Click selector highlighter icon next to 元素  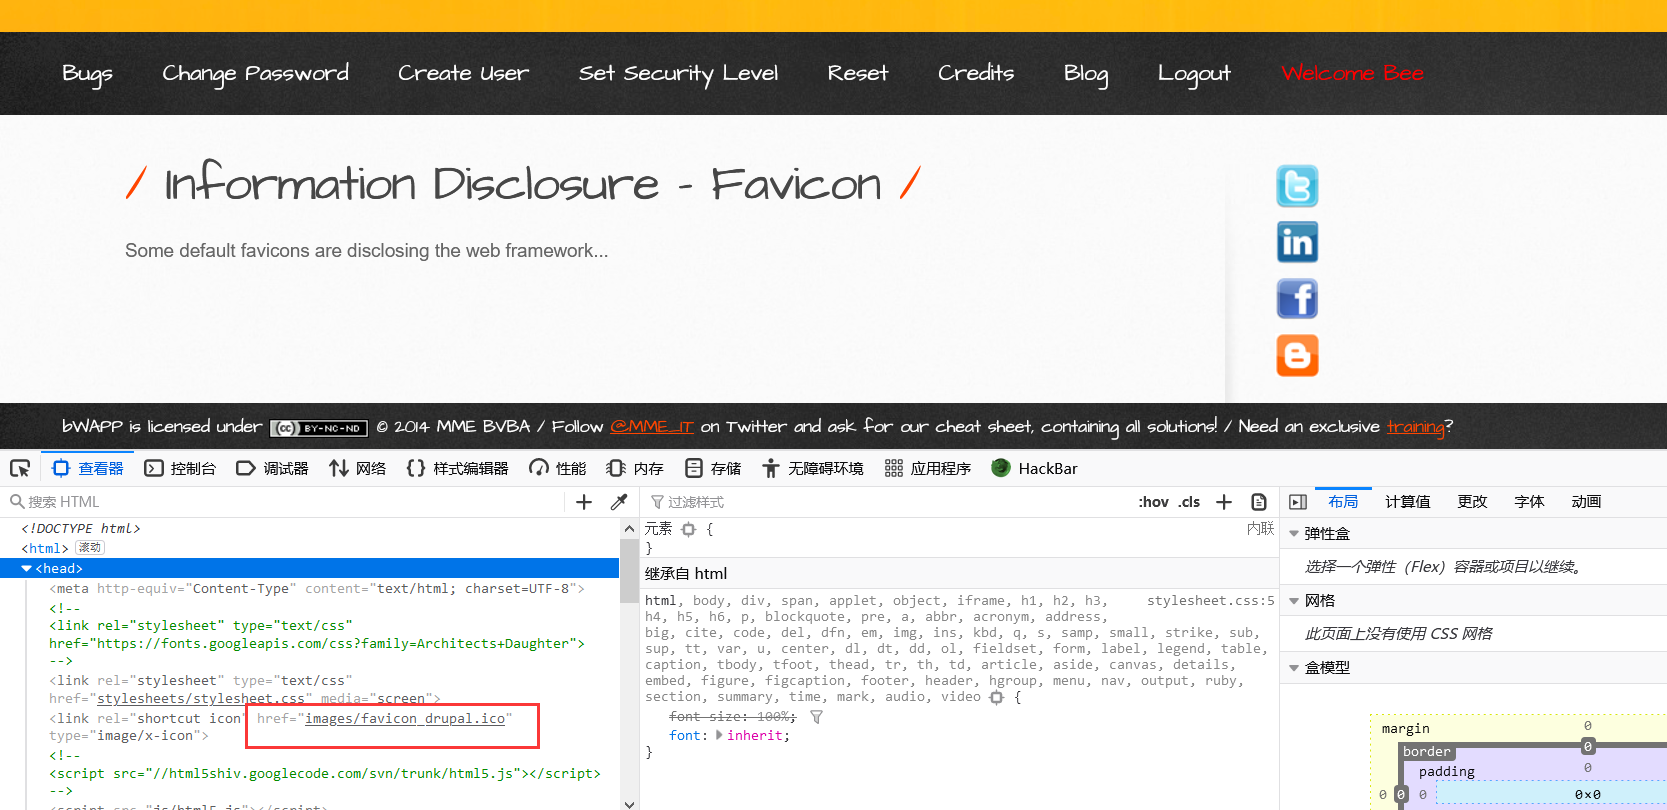click(x=688, y=529)
